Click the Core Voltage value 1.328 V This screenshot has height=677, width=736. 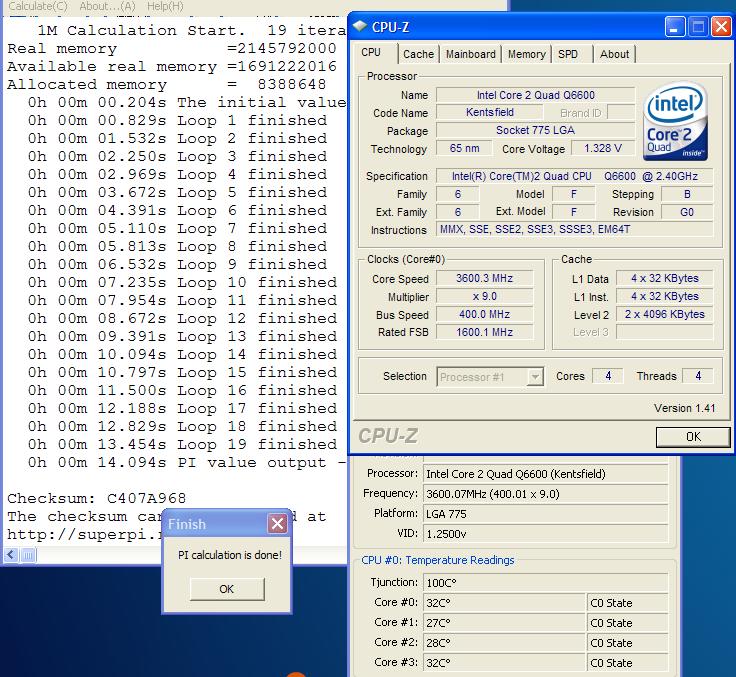tap(603, 148)
